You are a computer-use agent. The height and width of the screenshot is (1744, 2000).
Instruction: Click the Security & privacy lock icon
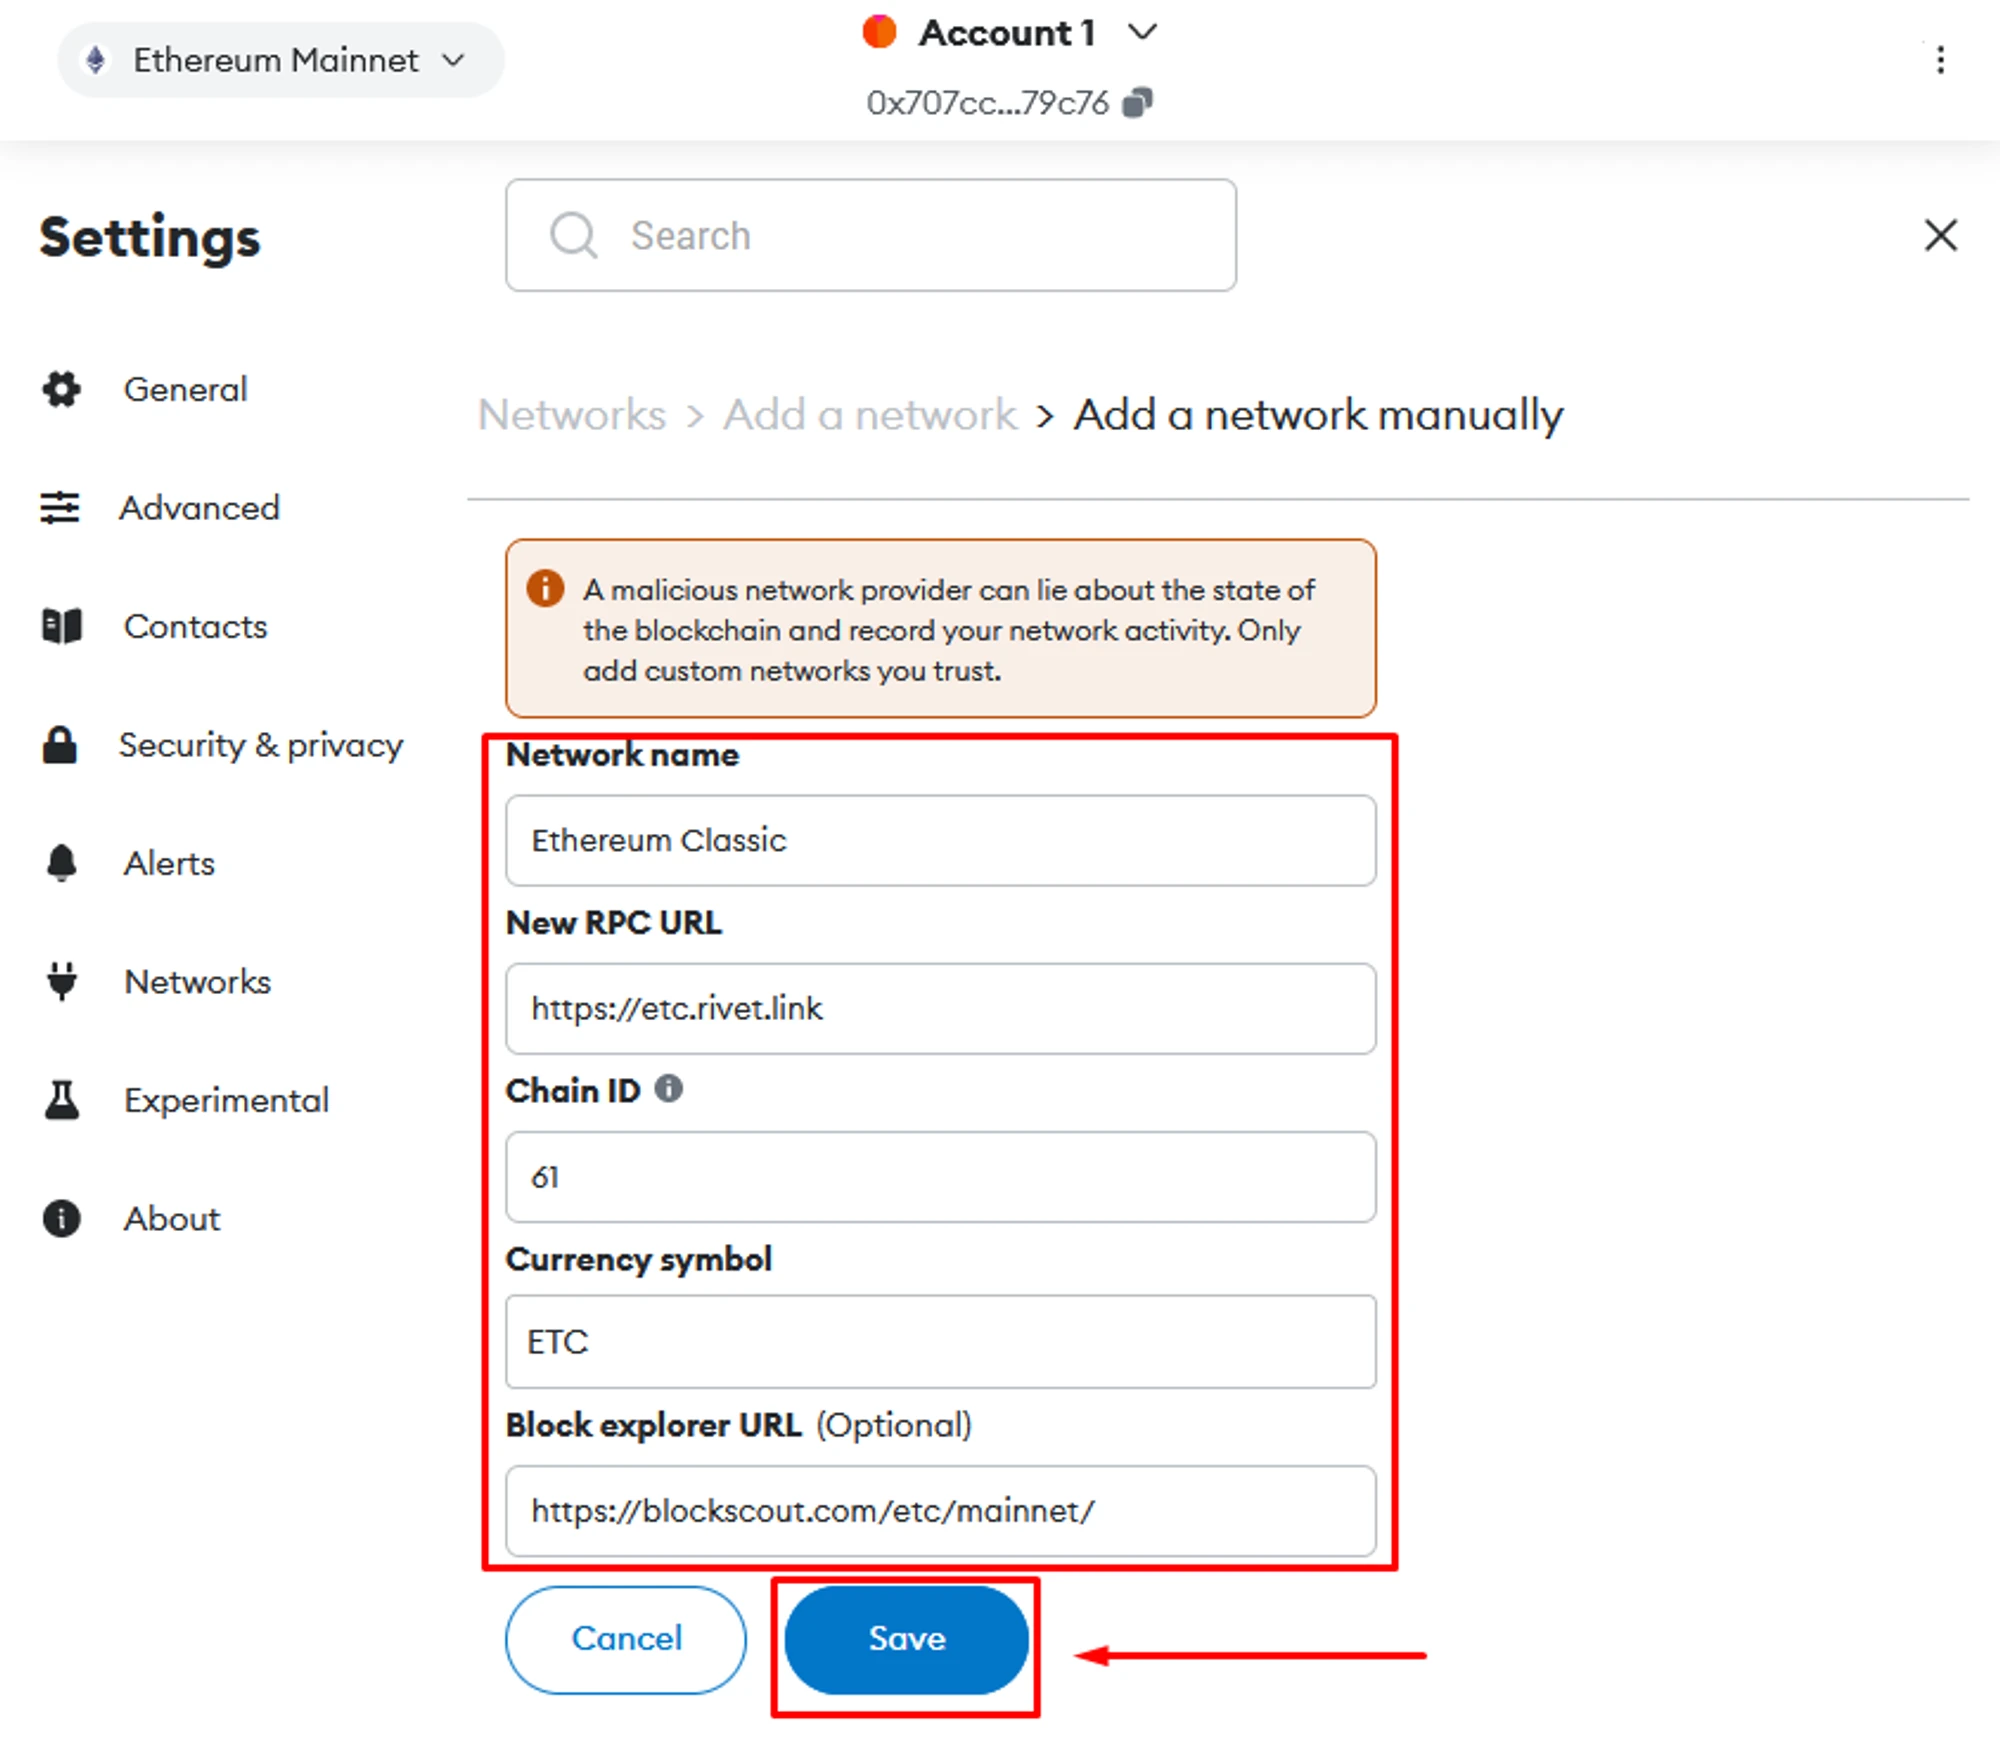click(x=60, y=745)
